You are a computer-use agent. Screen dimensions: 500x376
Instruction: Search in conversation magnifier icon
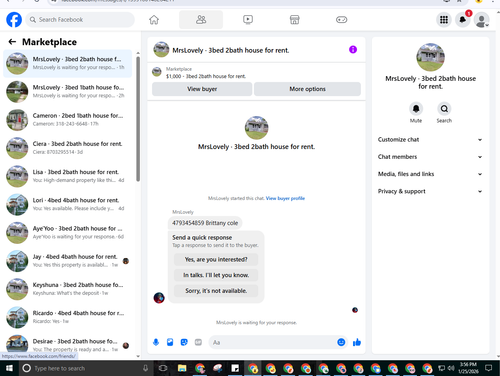pyautogui.click(x=444, y=109)
